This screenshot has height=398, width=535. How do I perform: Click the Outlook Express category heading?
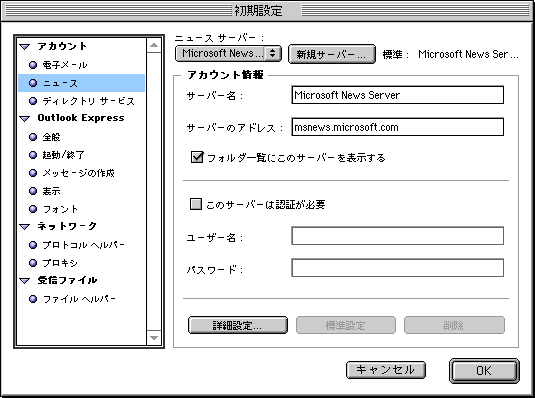81,118
